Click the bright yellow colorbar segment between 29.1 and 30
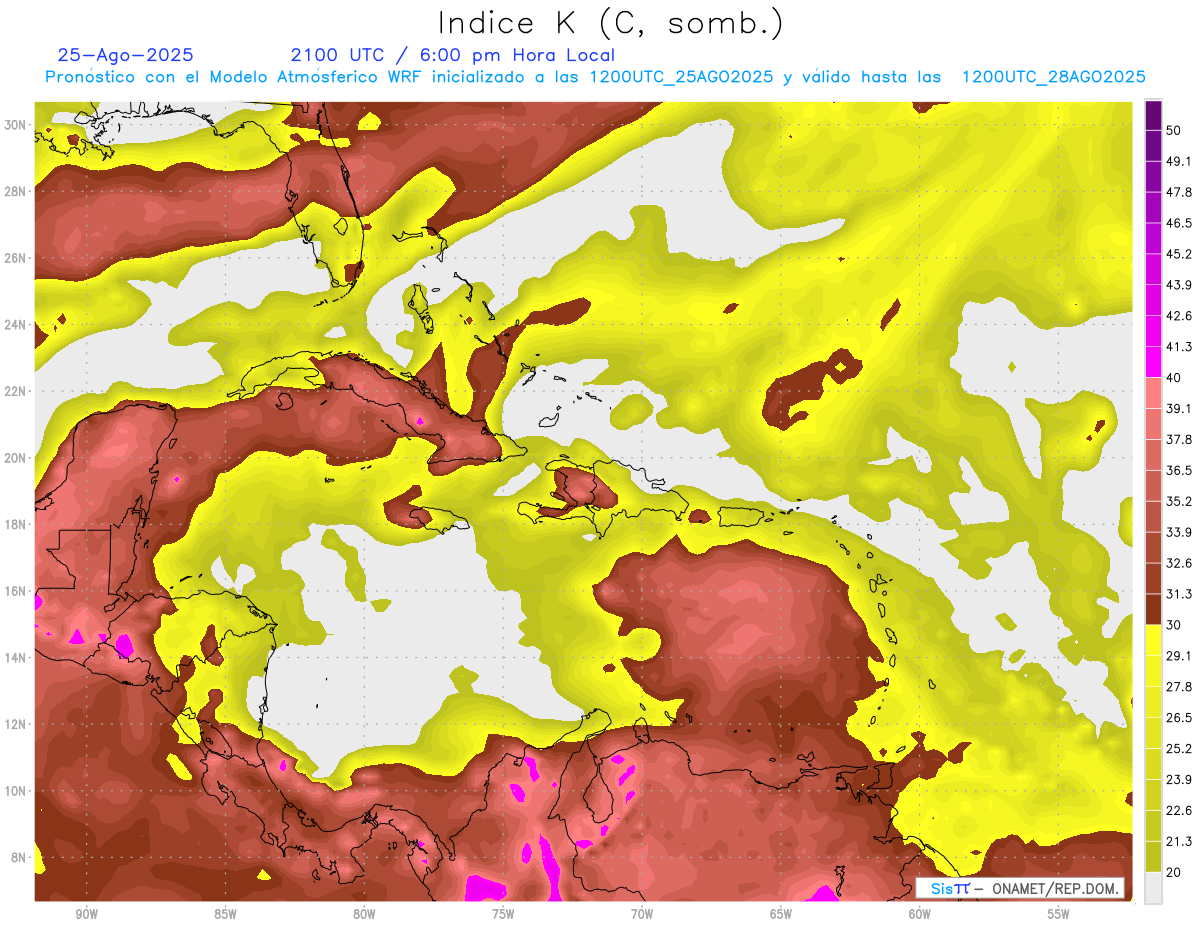Image resolution: width=1200 pixels, height=927 pixels. coord(1153,640)
